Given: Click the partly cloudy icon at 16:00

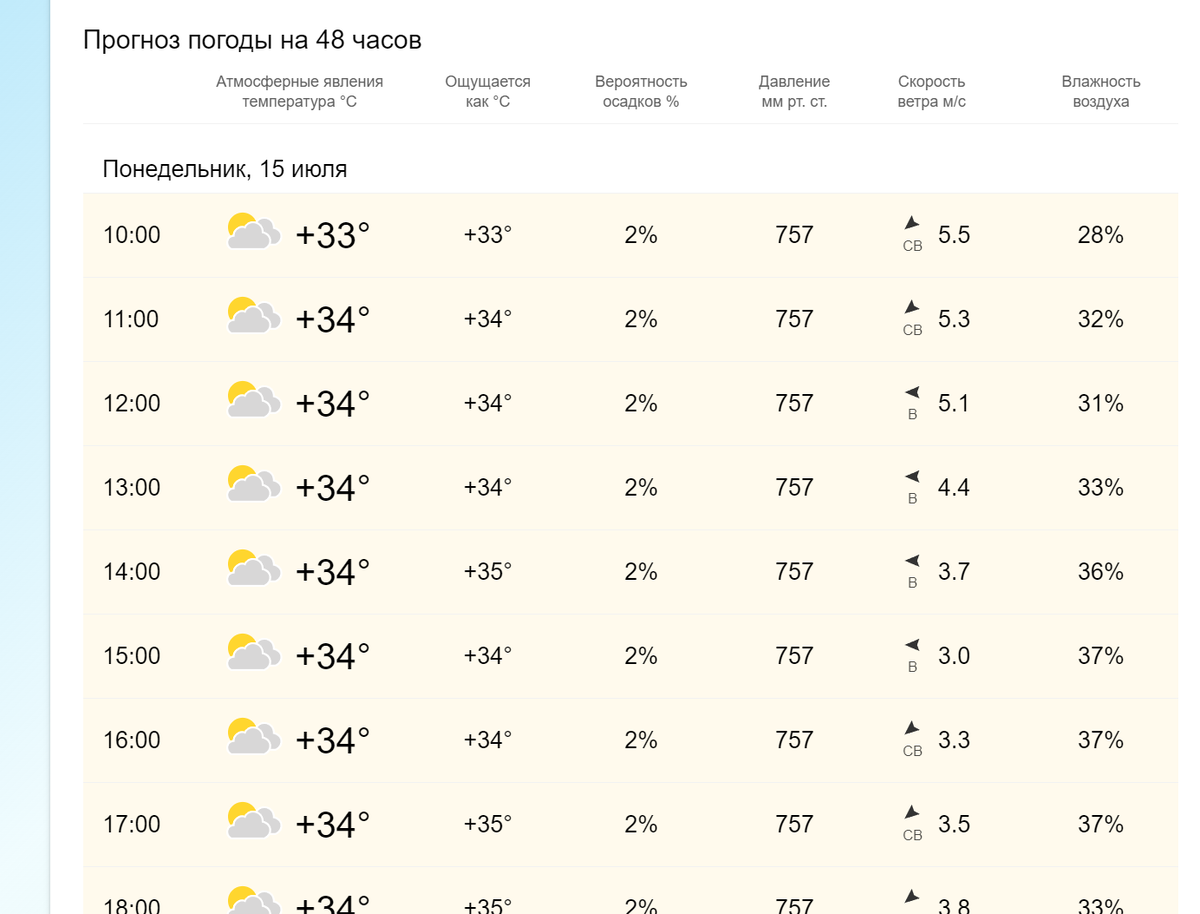Looking at the screenshot, I should pyautogui.click(x=254, y=735).
